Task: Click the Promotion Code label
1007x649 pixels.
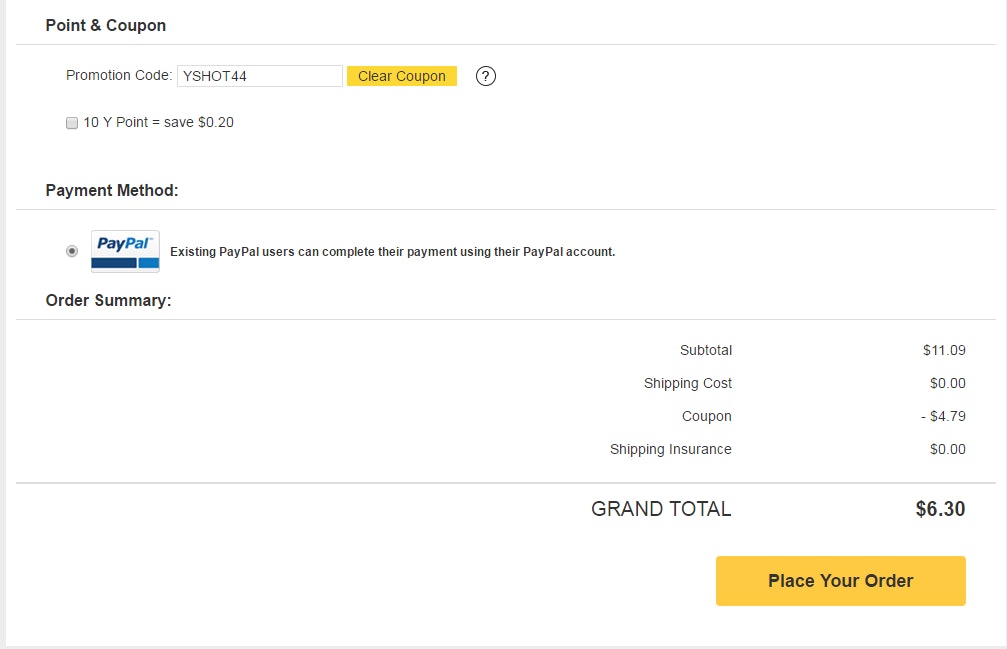Action: (x=119, y=75)
